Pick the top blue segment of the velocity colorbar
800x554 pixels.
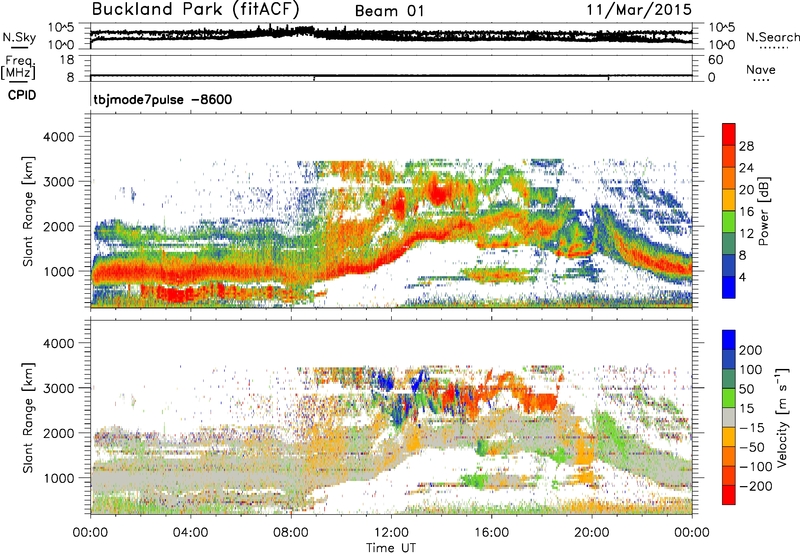pos(729,340)
